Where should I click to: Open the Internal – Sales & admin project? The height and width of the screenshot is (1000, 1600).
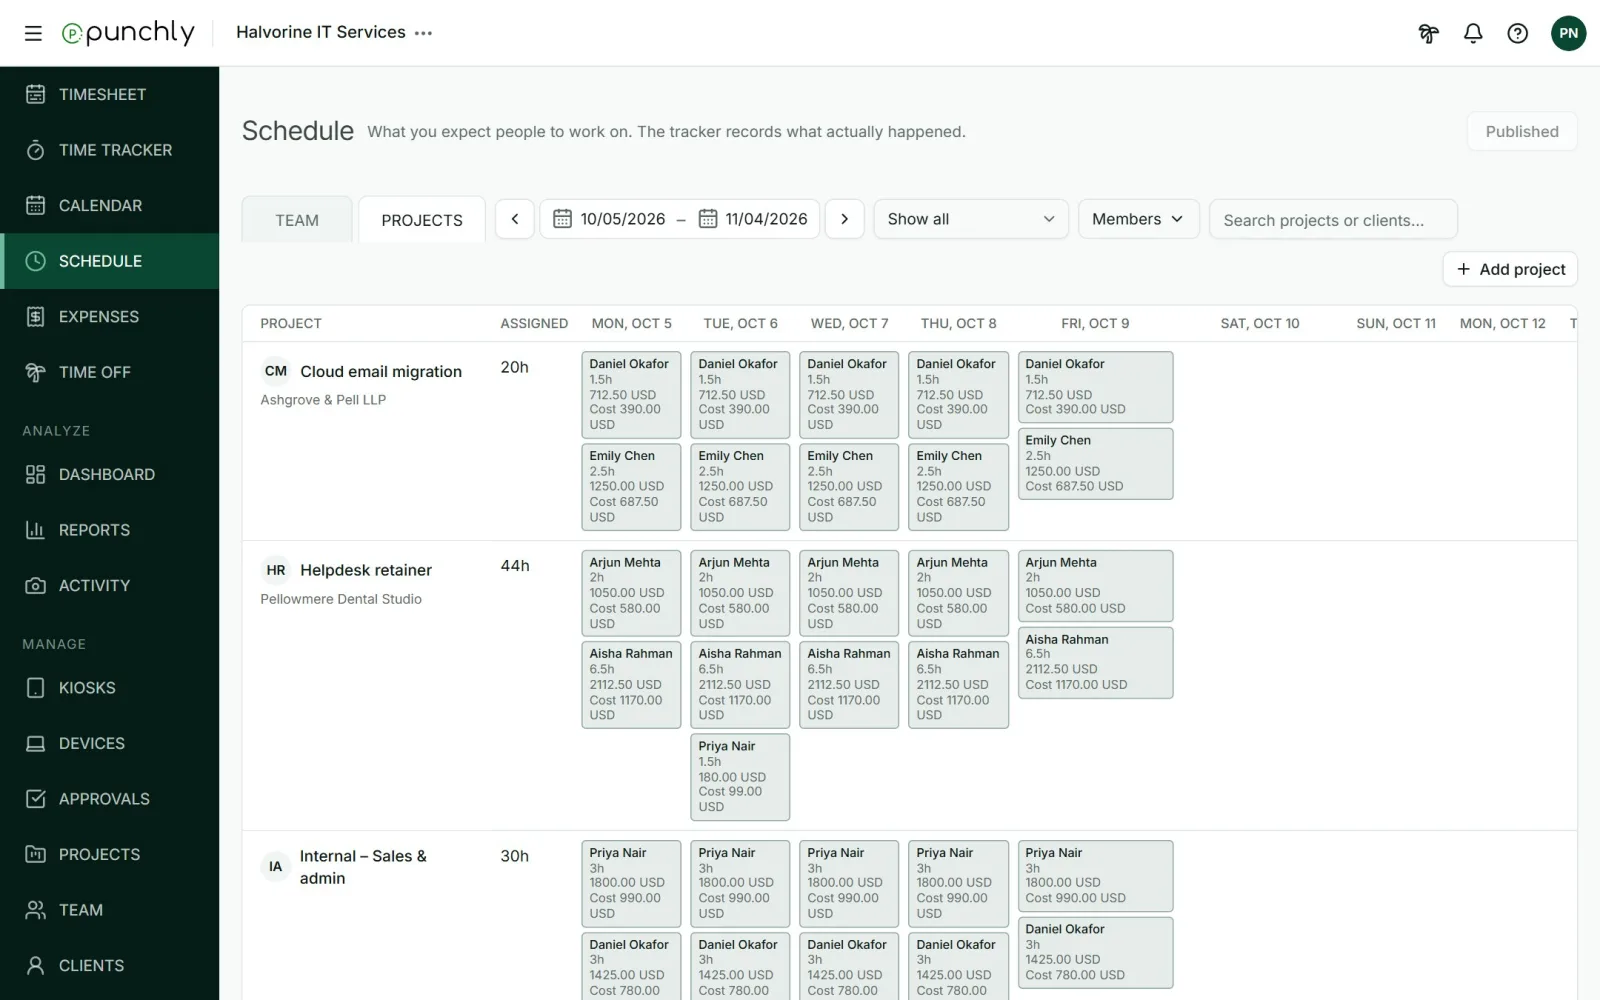363,867
